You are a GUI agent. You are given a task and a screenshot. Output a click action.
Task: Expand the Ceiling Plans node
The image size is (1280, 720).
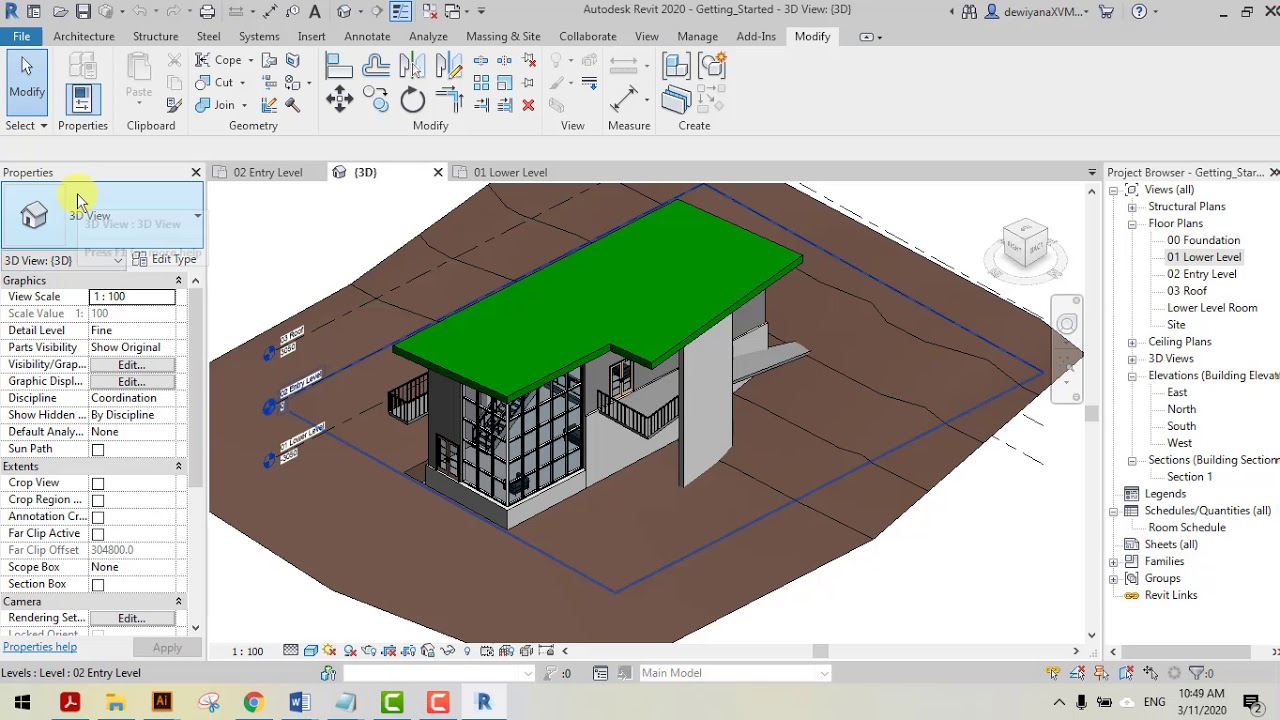click(x=1132, y=342)
